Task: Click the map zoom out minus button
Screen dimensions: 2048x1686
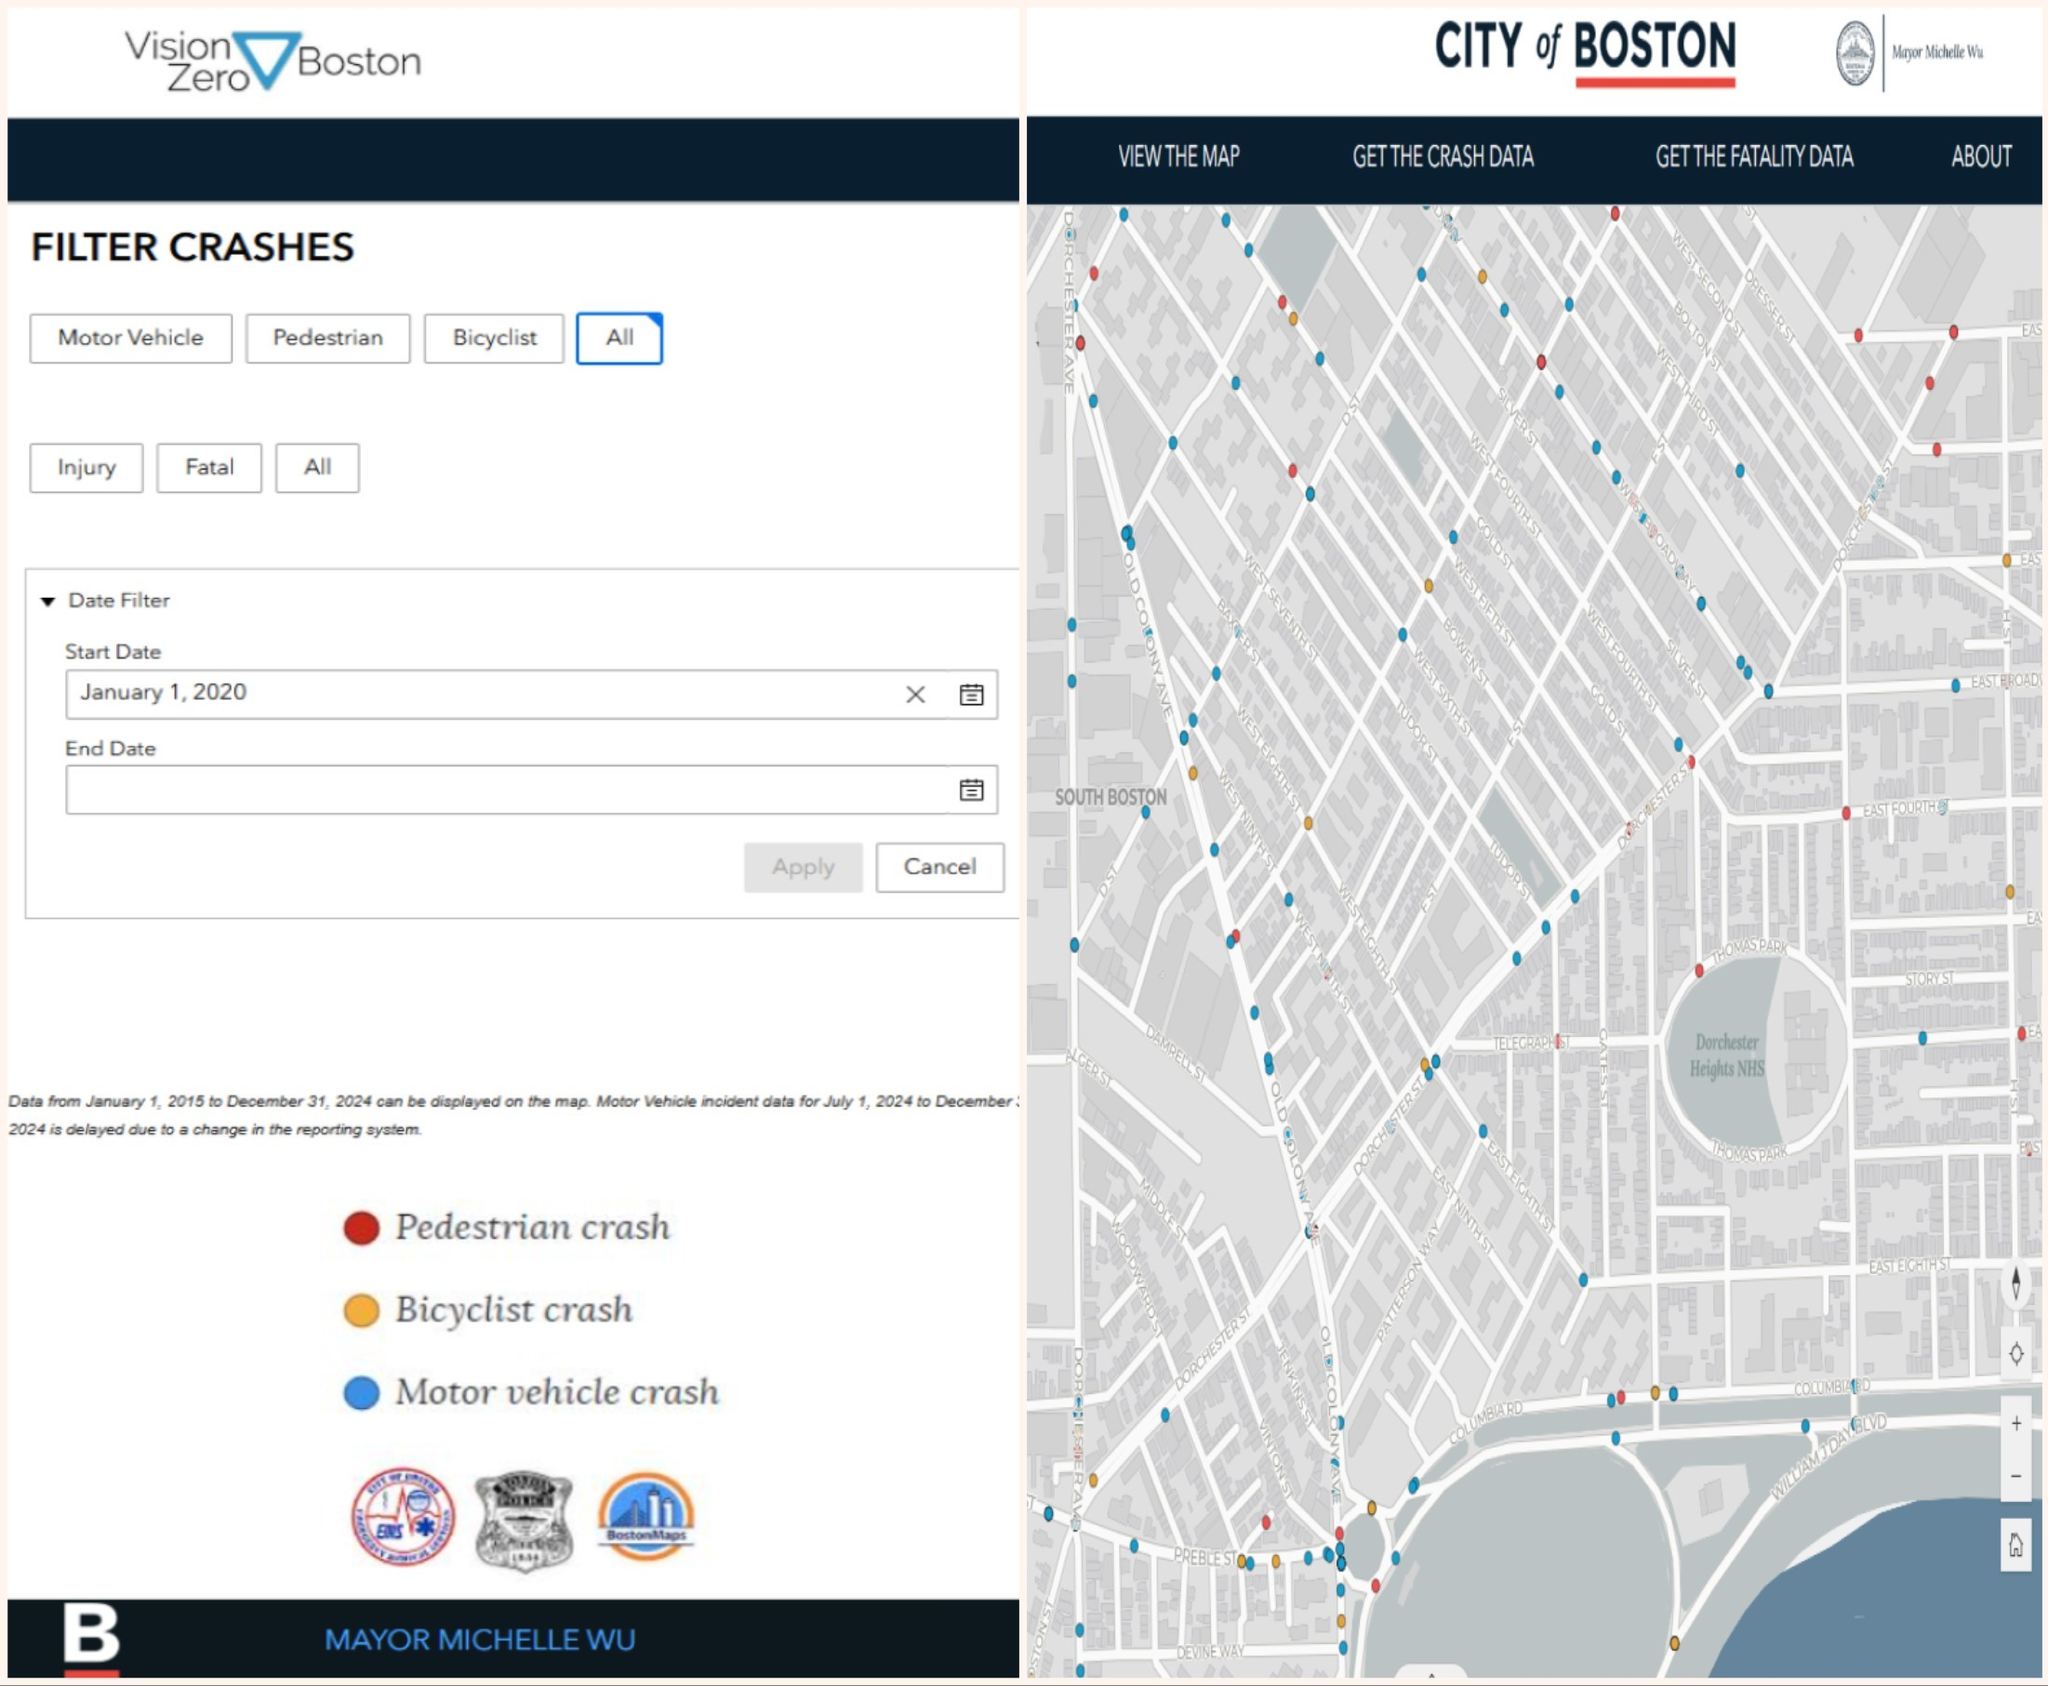Action: (x=2016, y=1476)
